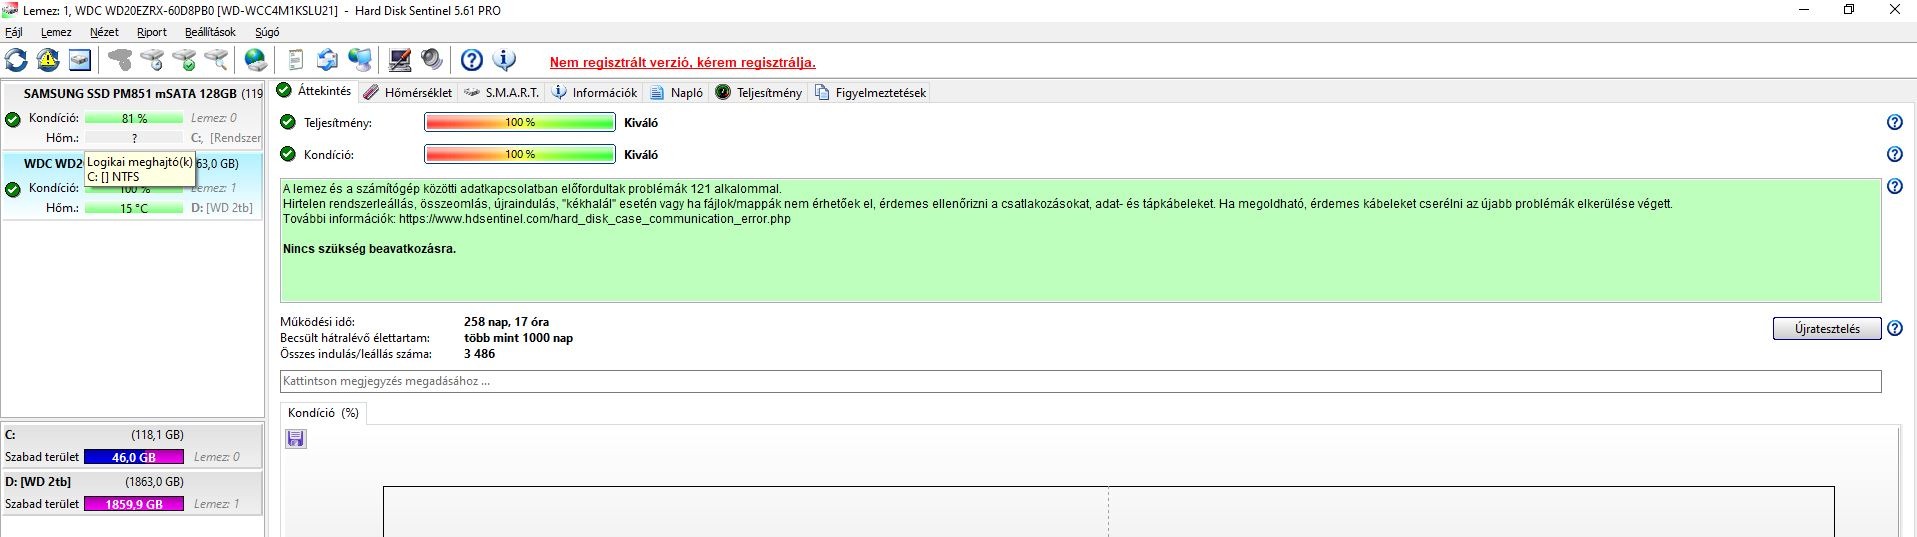Click the blue arrows send report icon
Screen dimensions: 1917x537
pos(327,60)
